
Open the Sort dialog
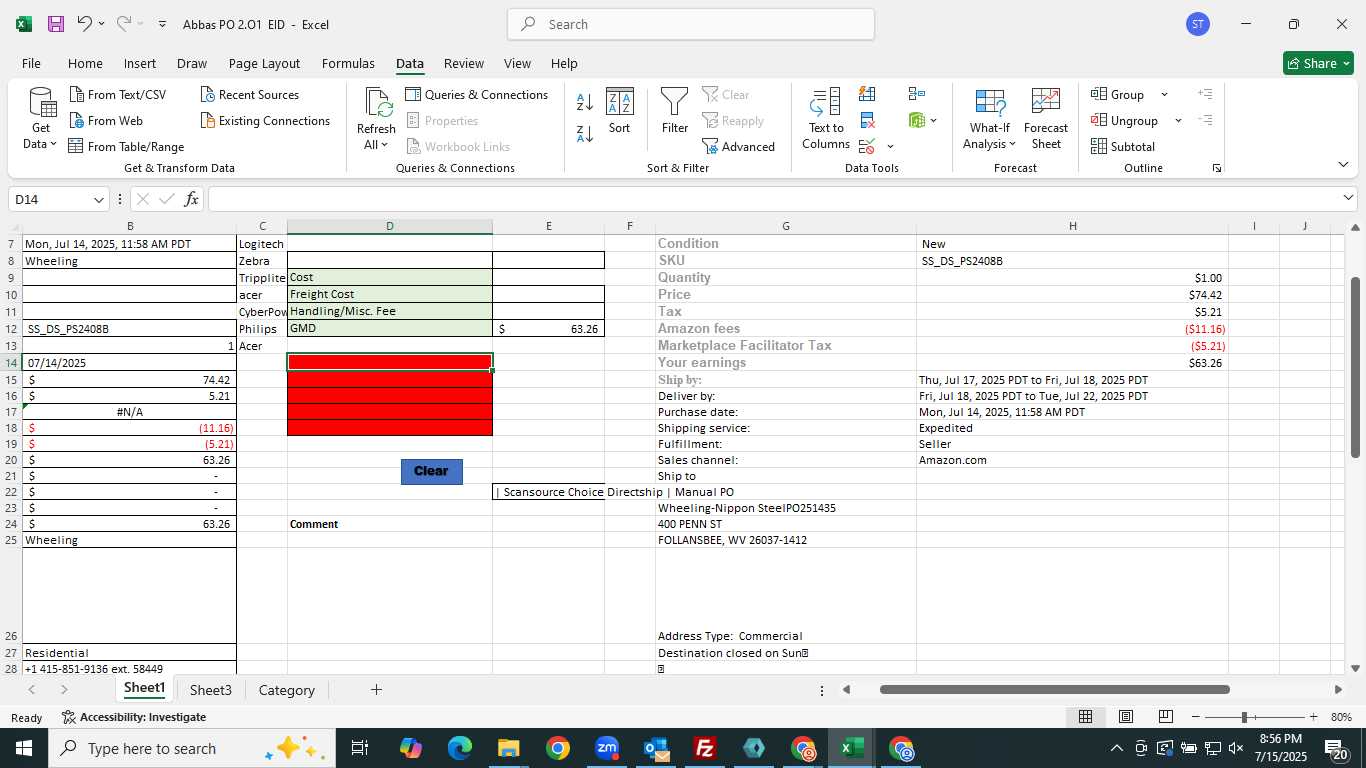pos(620,111)
